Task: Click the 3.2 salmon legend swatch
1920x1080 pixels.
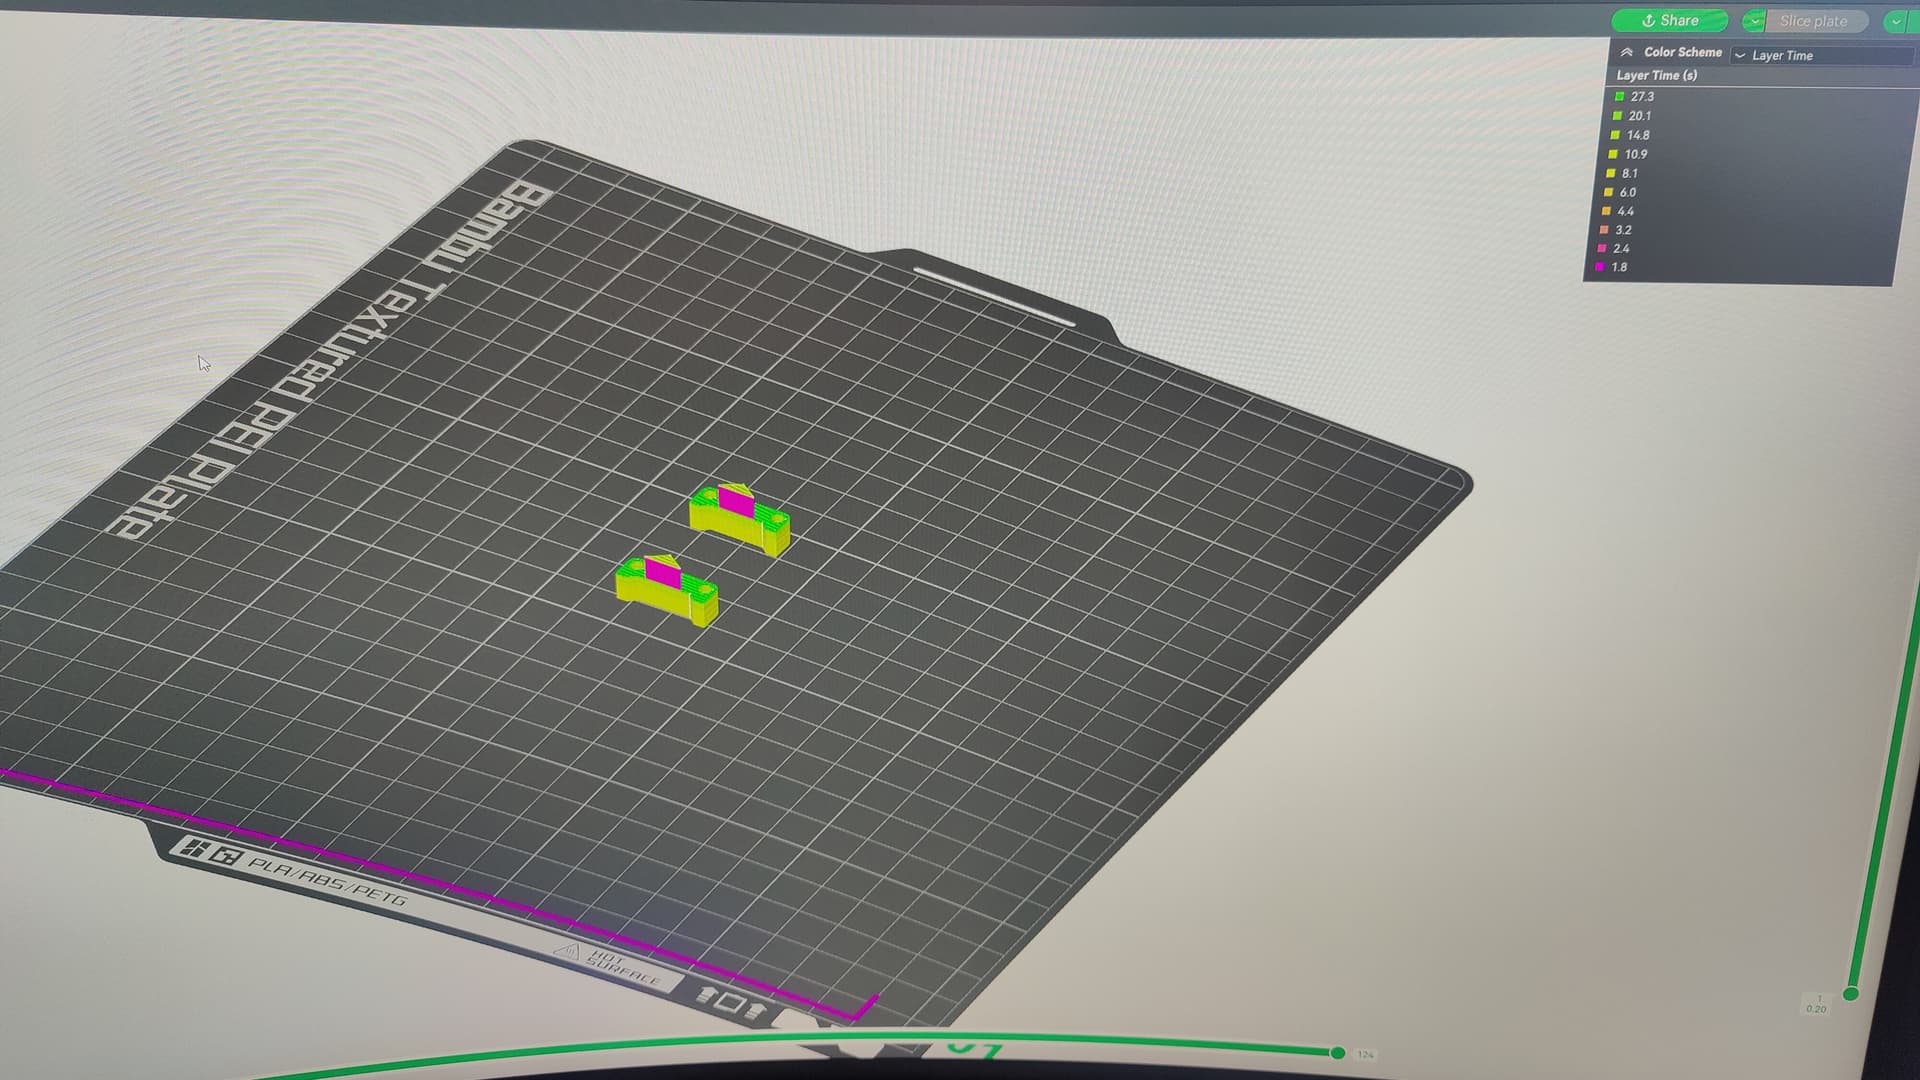Action: point(1605,230)
